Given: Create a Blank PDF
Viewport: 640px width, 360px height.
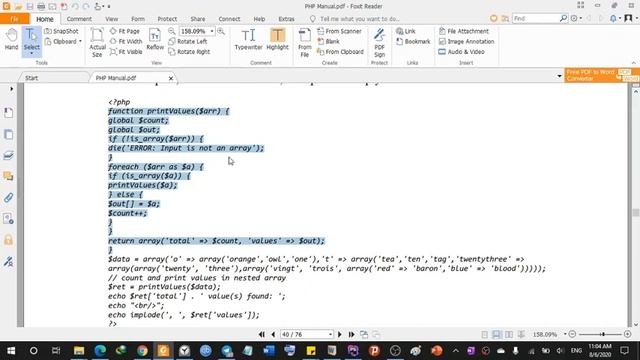Looking at the screenshot, I should coord(329,42).
